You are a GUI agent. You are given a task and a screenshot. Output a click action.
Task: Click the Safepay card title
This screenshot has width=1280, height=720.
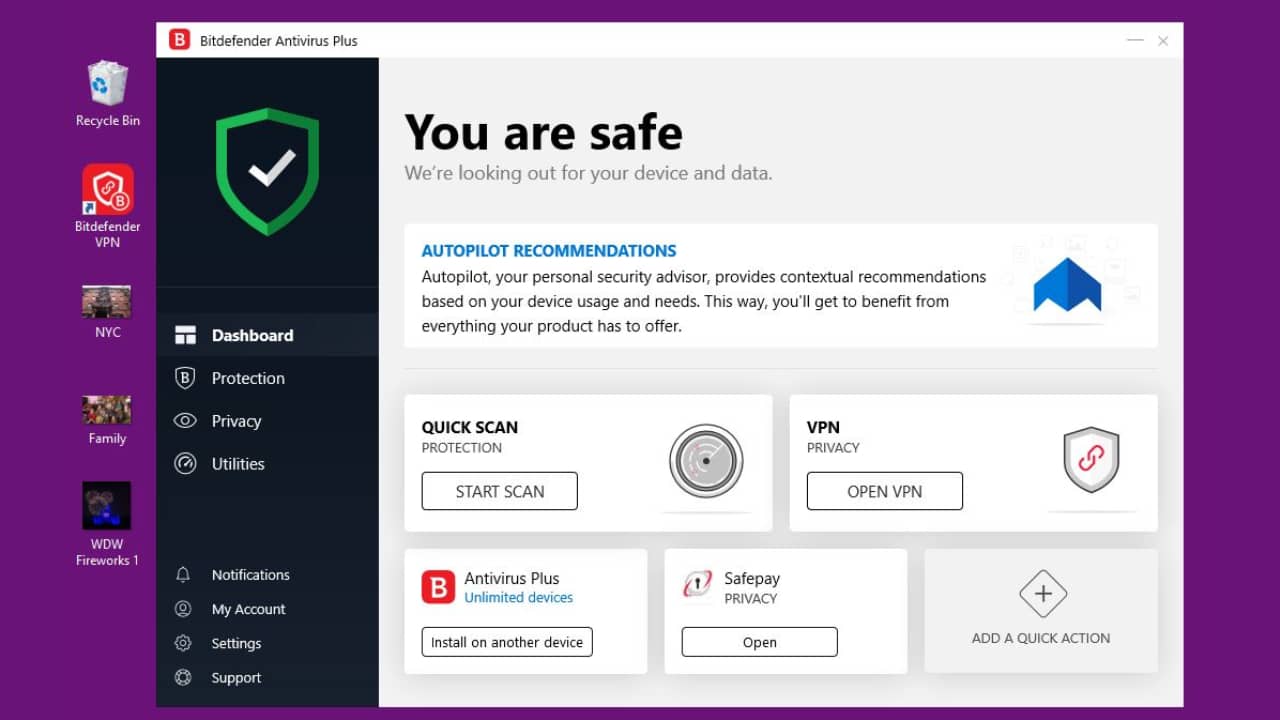coord(752,578)
